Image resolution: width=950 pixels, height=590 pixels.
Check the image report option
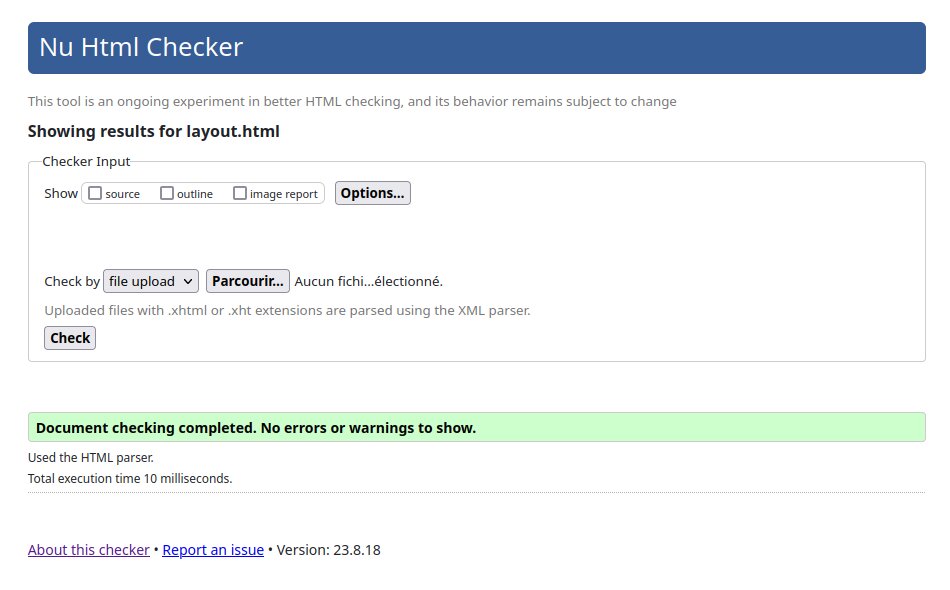240,193
